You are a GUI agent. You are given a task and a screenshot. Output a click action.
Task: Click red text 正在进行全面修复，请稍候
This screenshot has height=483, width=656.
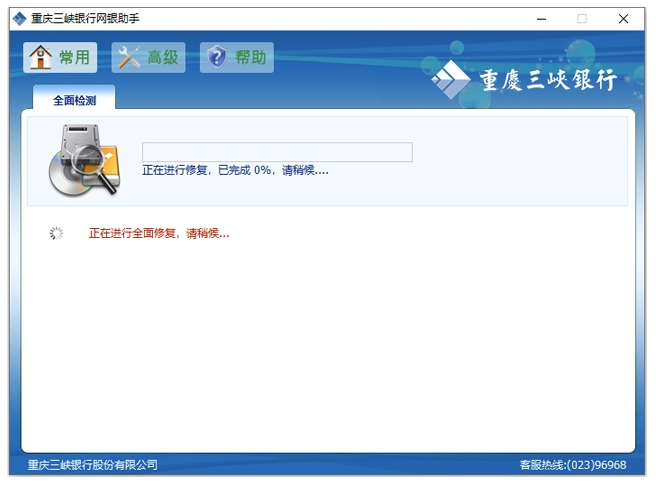click(159, 233)
